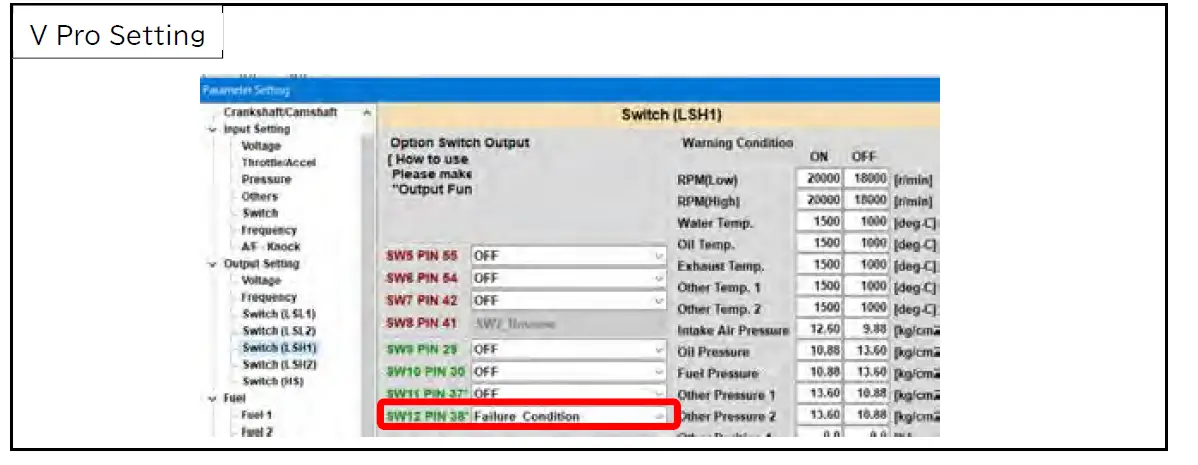Edit Oil Temp. OFF value
The height and width of the screenshot is (465, 1198).
tap(868, 244)
